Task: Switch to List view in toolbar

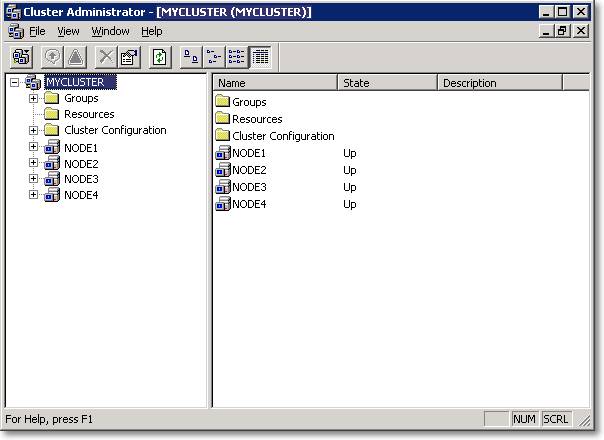Action: tap(236, 57)
